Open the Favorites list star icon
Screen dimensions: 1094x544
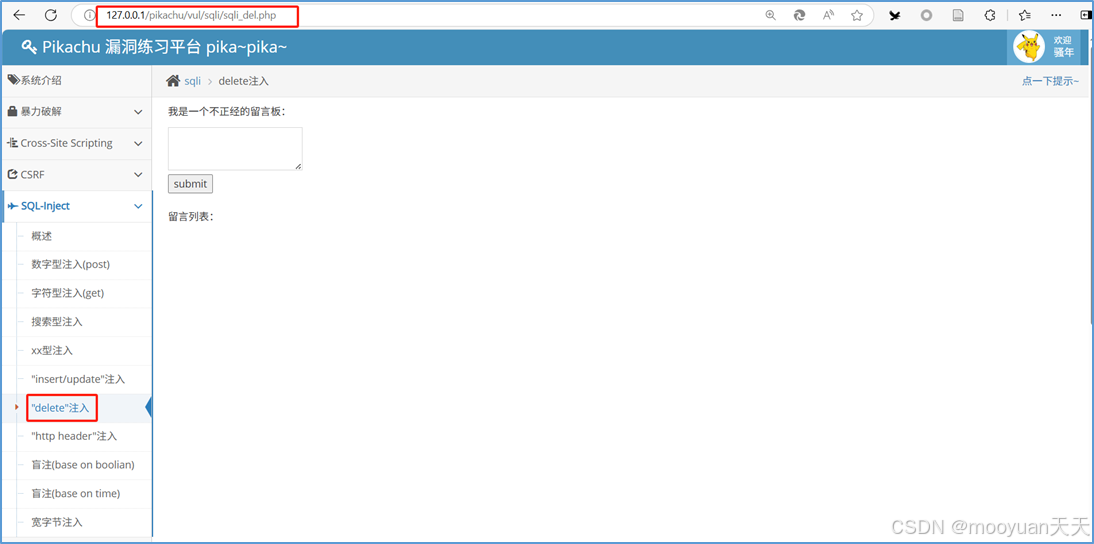pos(1025,15)
